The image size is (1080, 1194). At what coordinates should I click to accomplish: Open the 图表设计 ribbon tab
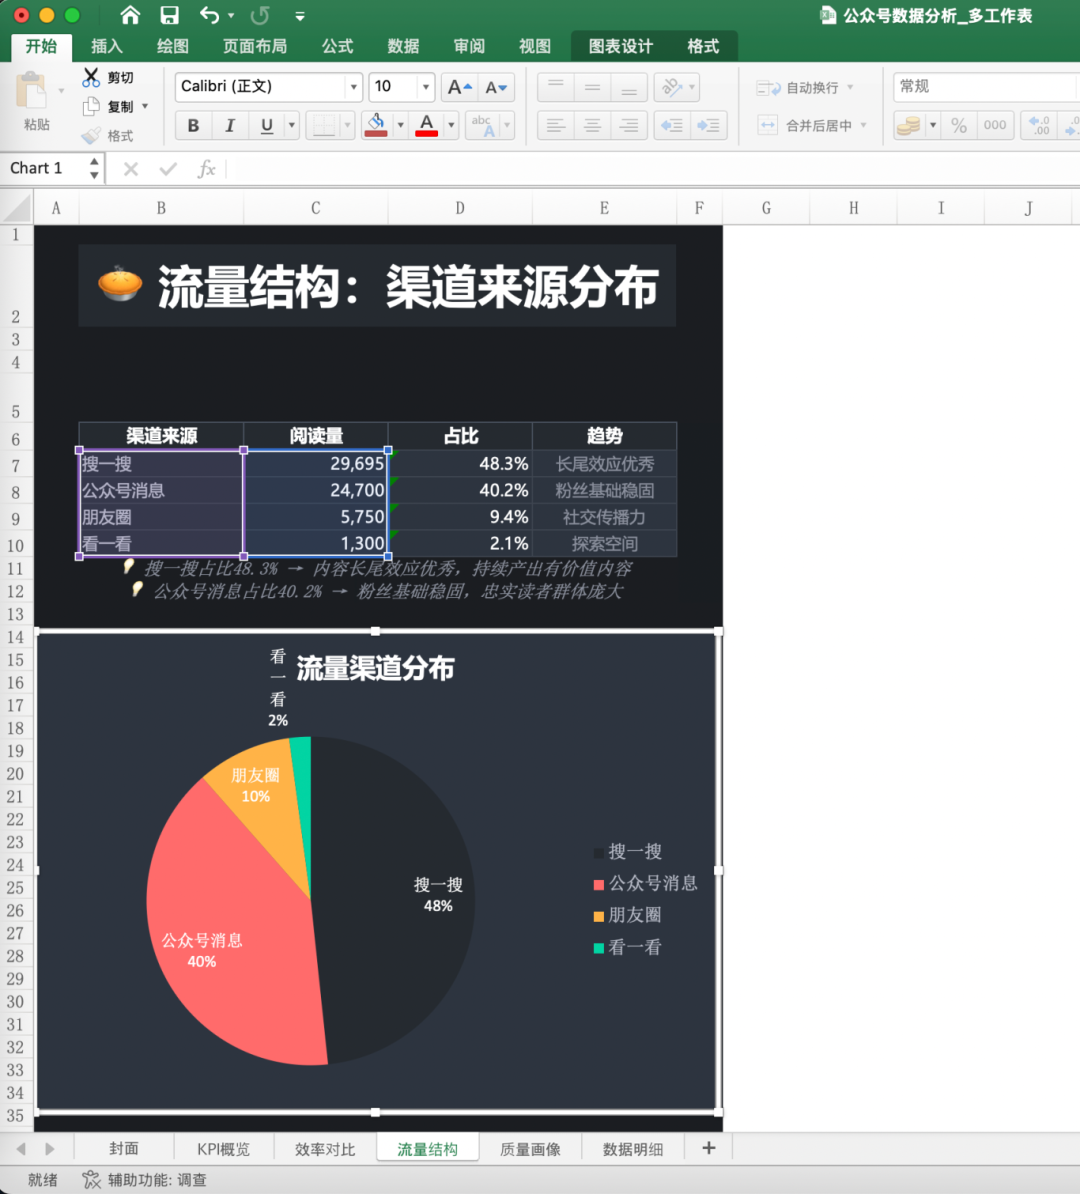[x=621, y=46]
